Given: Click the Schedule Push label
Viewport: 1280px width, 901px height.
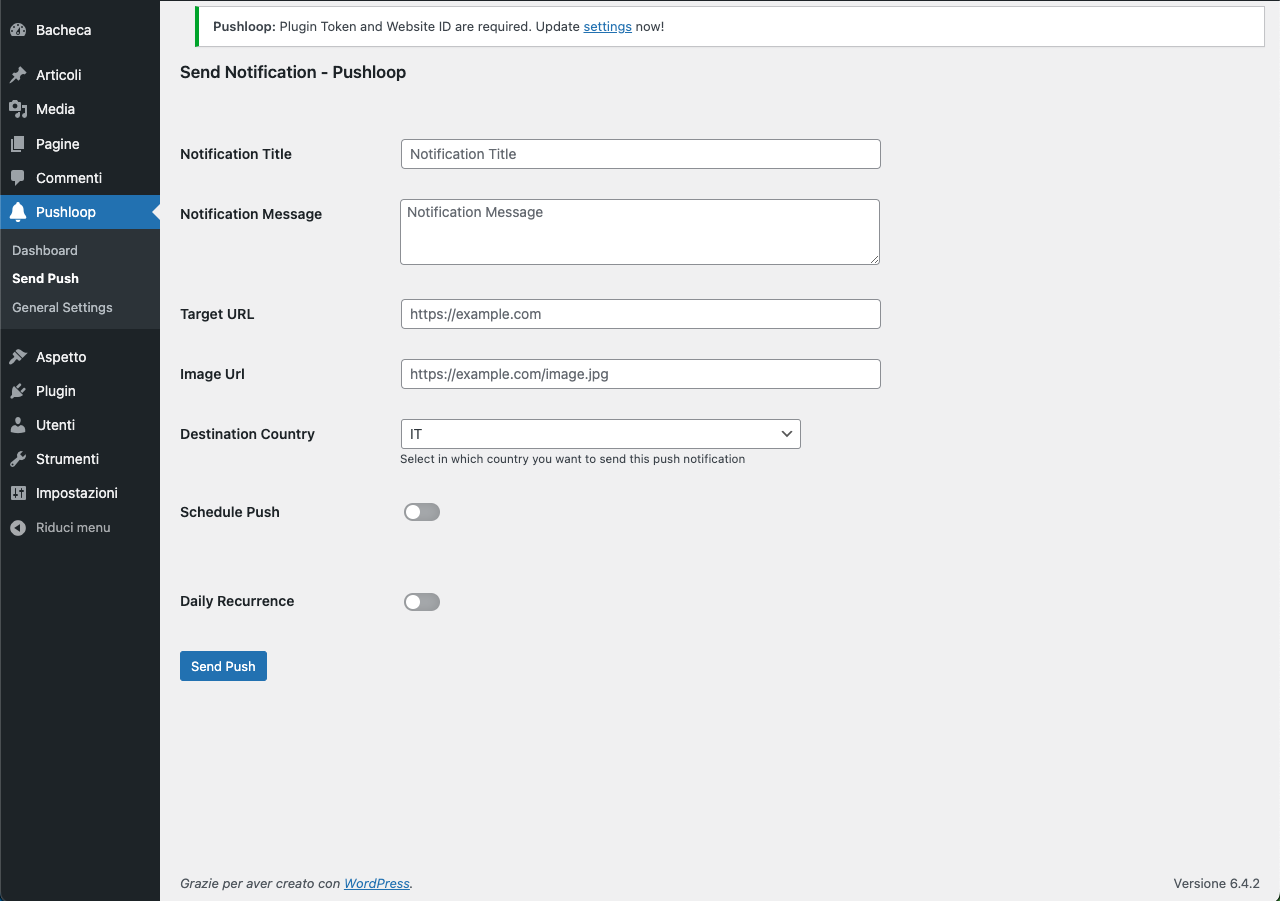Looking at the screenshot, I should point(230,512).
